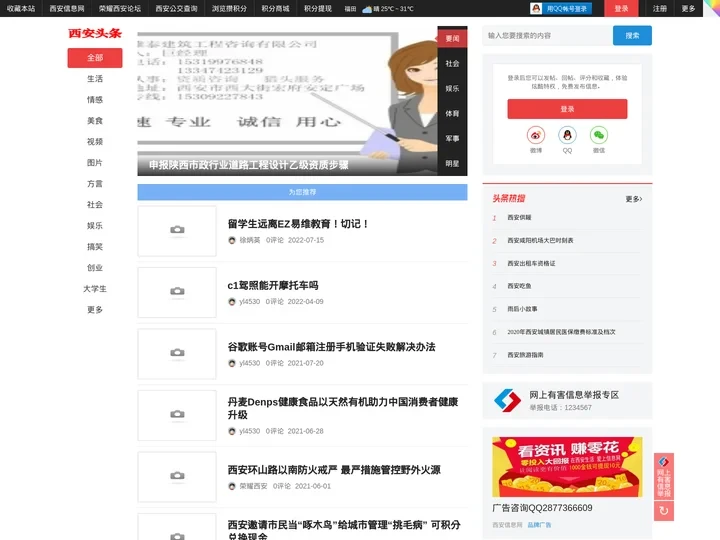Click the blue 搜索 button
Image resolution: width=720 pixels, height=540 pixels.
pos(632,35)
